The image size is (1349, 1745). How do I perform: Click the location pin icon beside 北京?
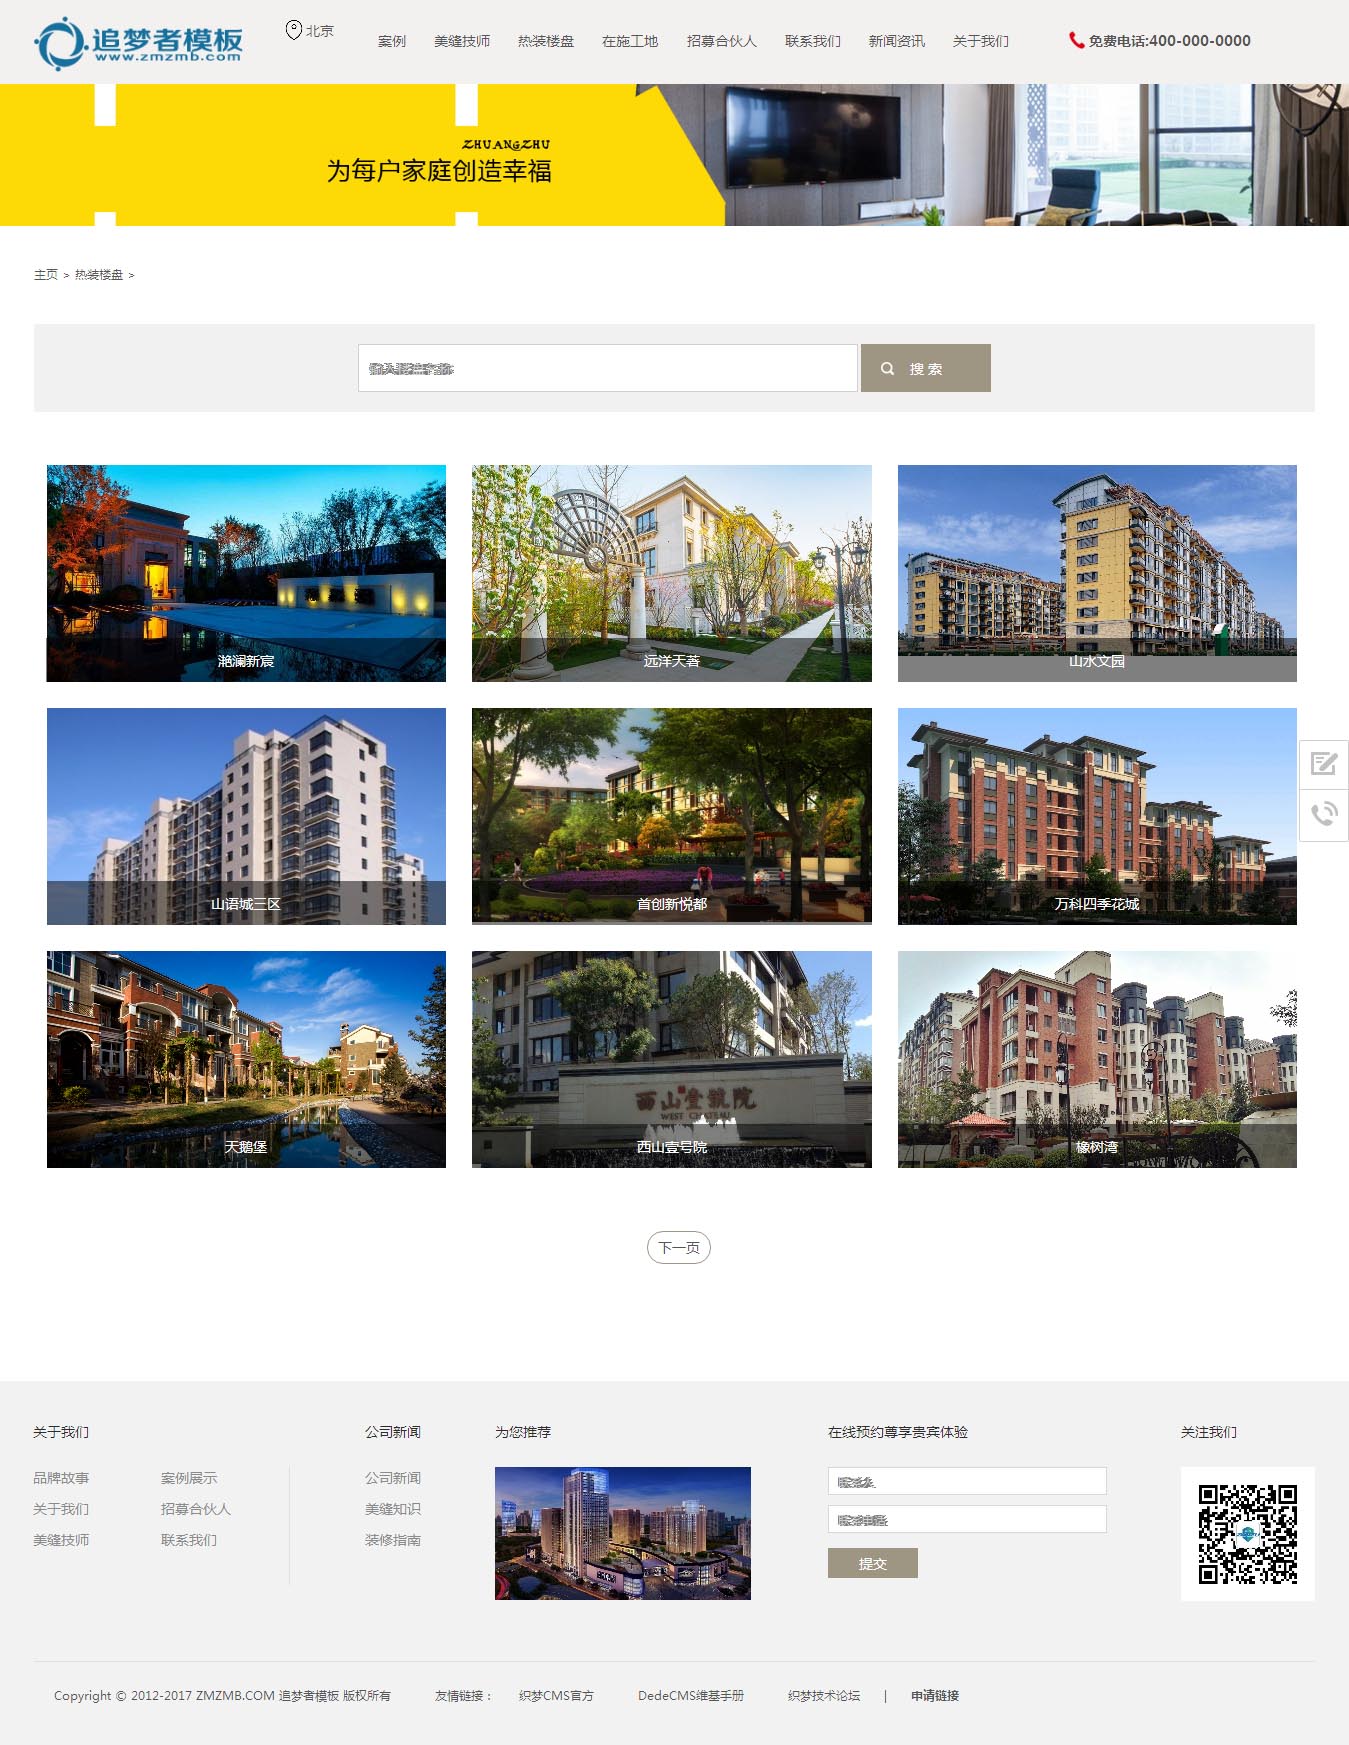pos(293,31)
